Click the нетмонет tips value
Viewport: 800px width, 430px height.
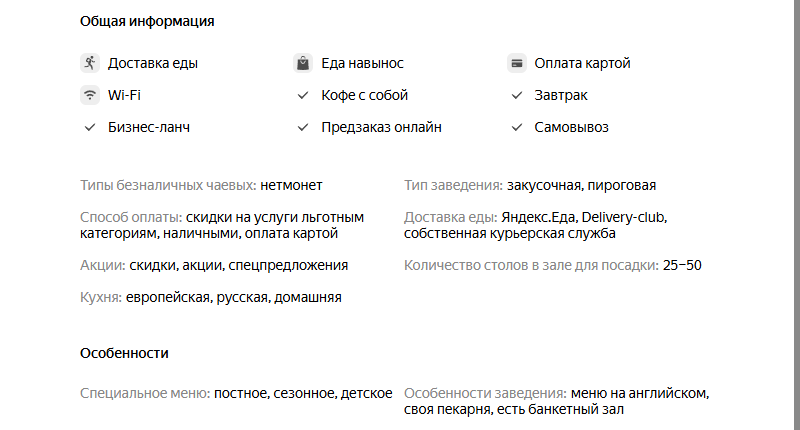tap(291, 185)
